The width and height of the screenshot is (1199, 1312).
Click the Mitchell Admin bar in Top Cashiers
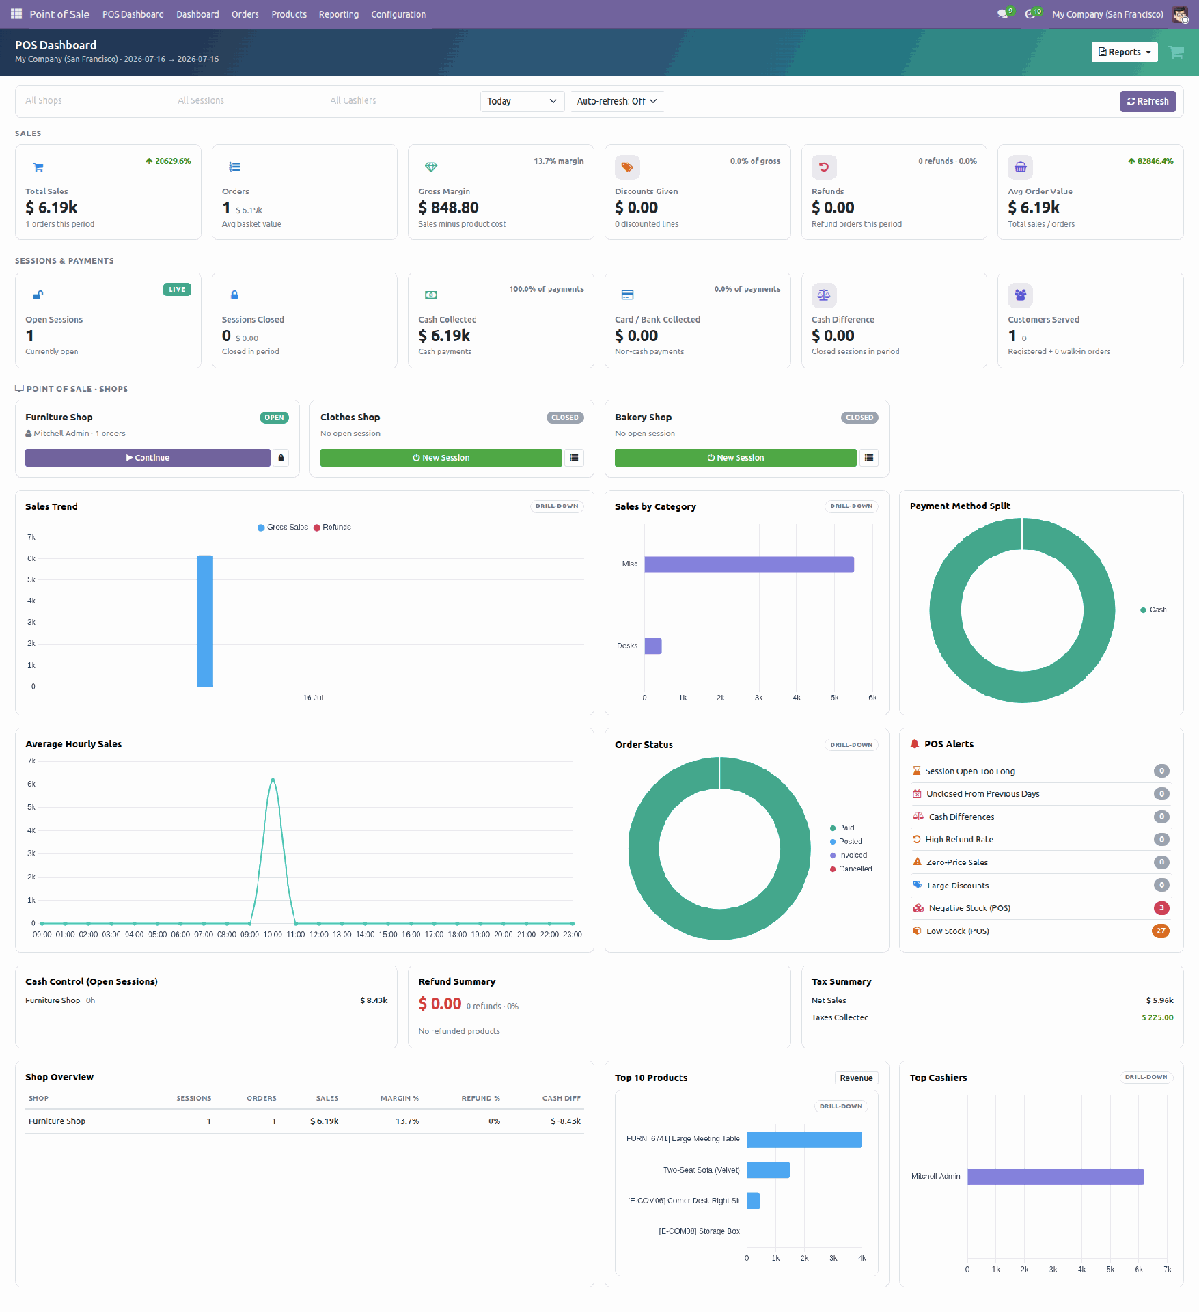pos(1055,1177)
